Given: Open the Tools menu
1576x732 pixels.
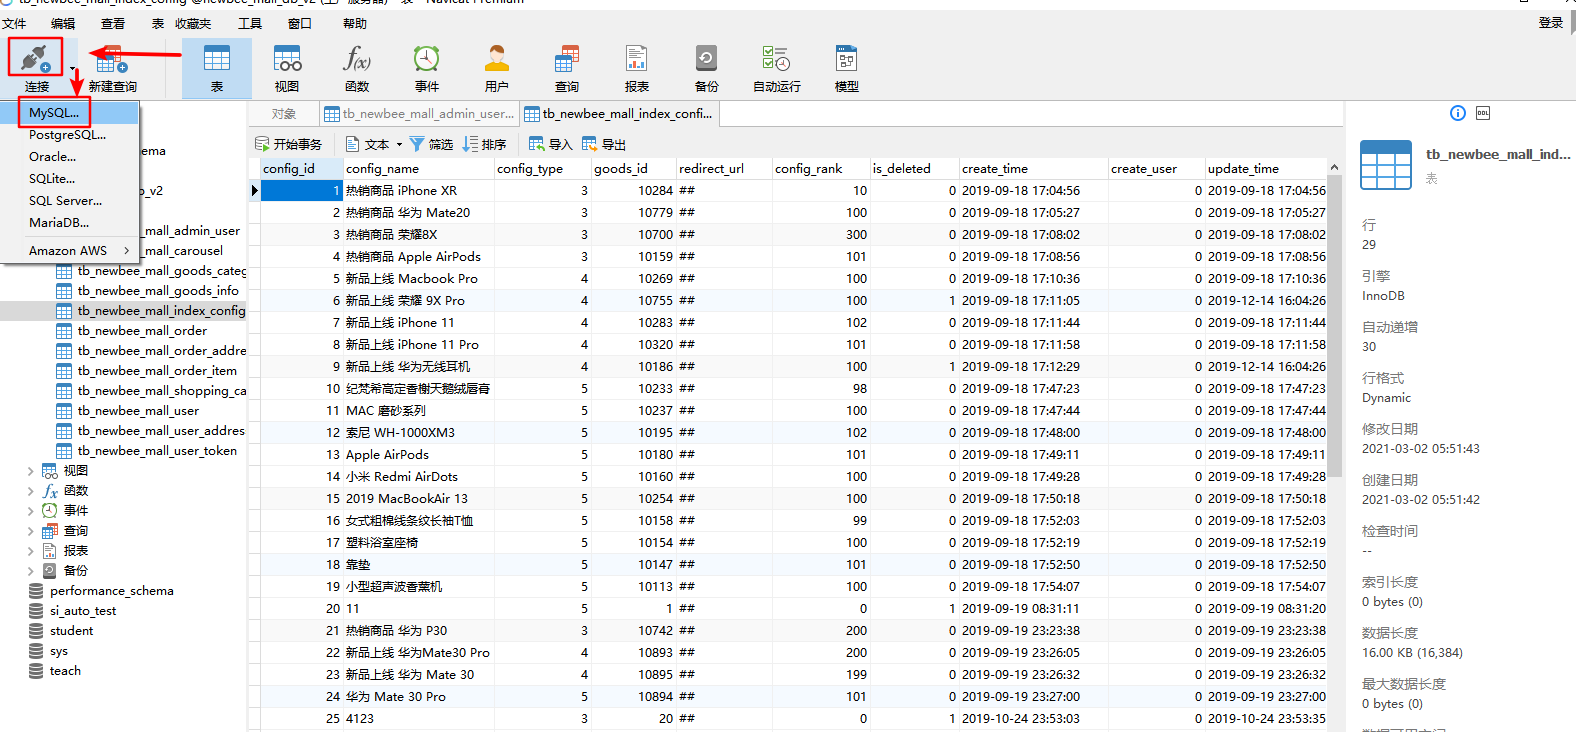Looking at the screenshot, I should [x=249, y=23].
